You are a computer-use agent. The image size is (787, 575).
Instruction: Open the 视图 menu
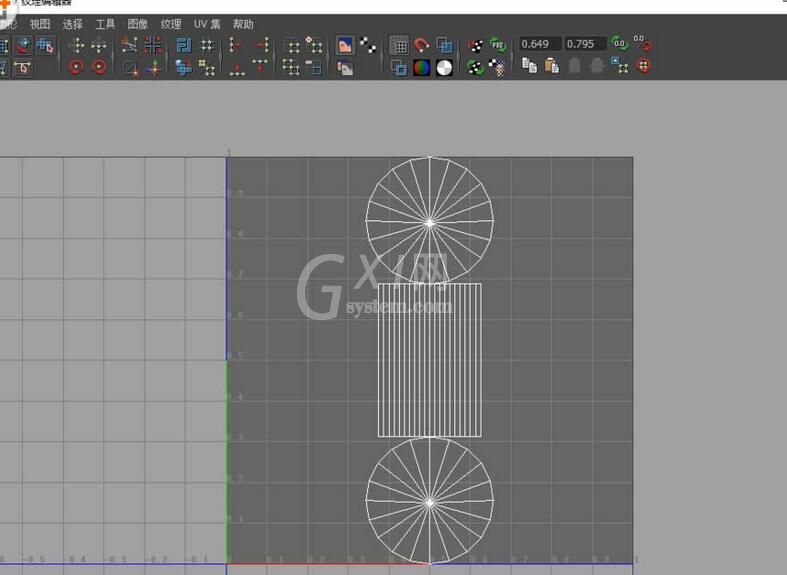tap(40, 24)
